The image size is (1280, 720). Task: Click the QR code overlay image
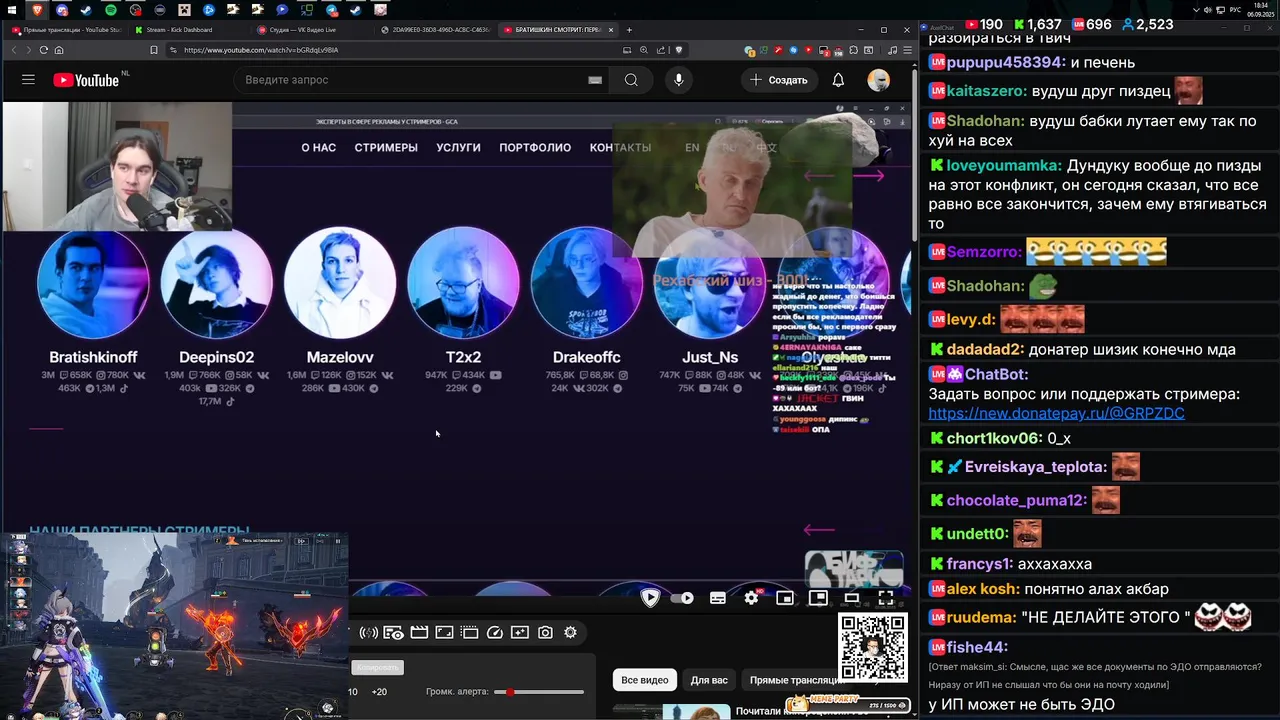tap(872, 648)
